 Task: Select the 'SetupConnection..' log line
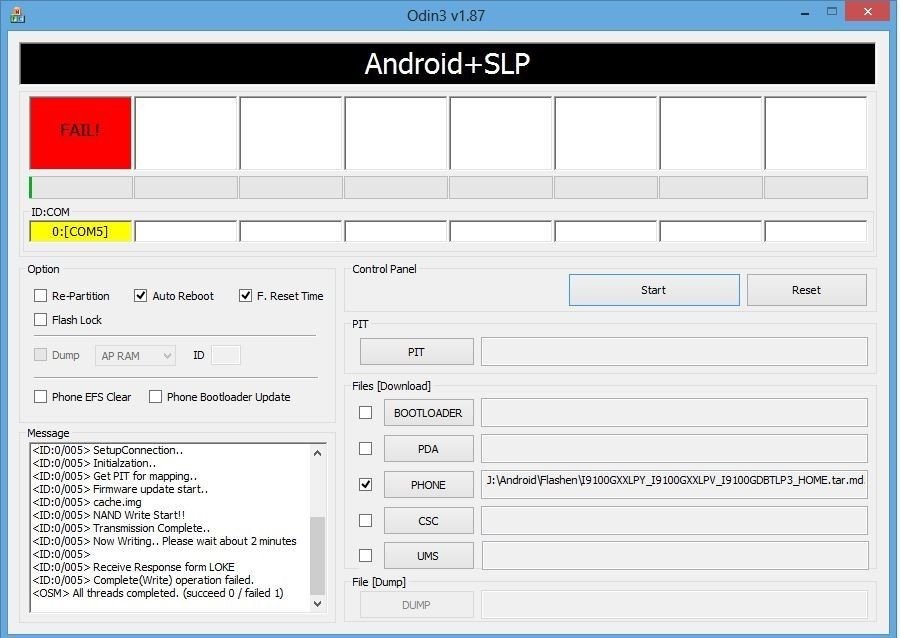coord(107,450)
